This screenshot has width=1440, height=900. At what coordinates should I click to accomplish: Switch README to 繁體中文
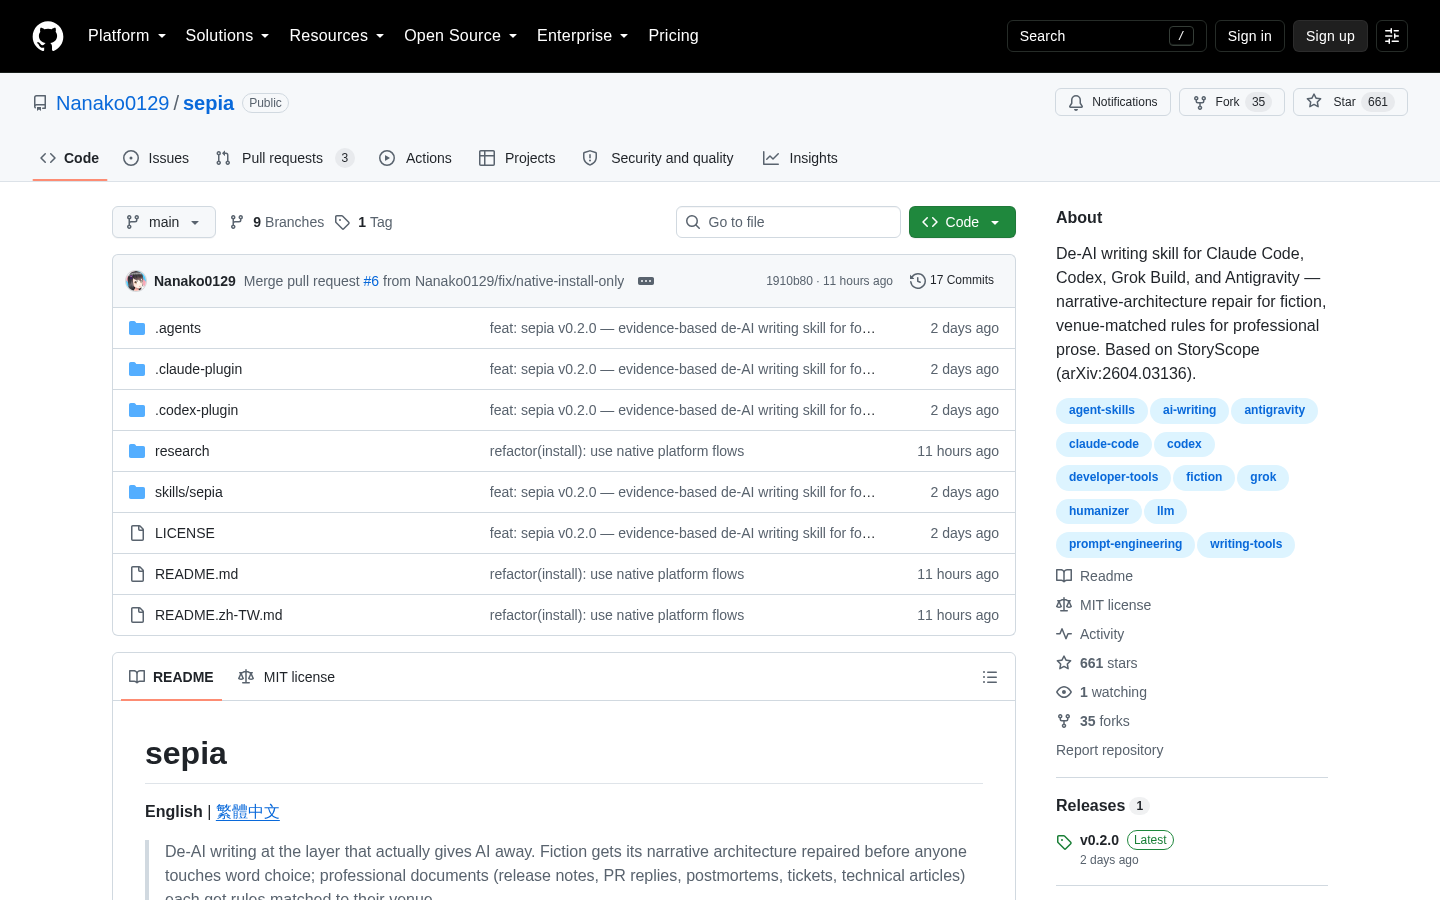click(x=248, y=812)
